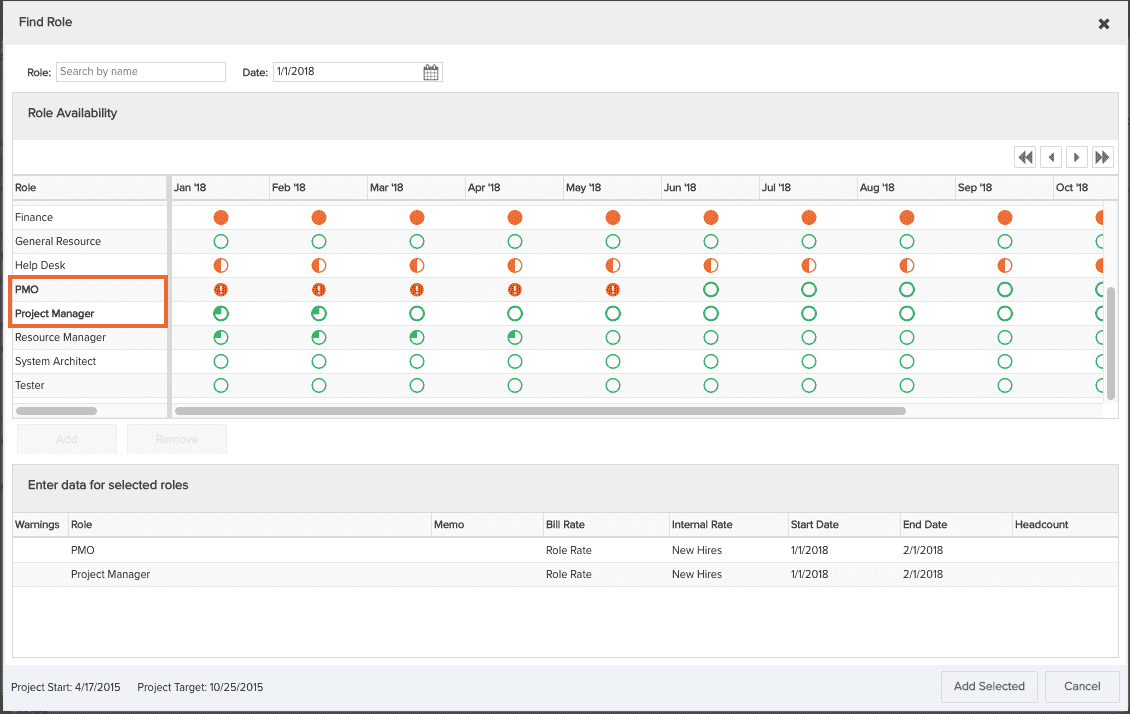
Task: Click Help Desk availability icon for May '18
Action: (x=613, y=265)
